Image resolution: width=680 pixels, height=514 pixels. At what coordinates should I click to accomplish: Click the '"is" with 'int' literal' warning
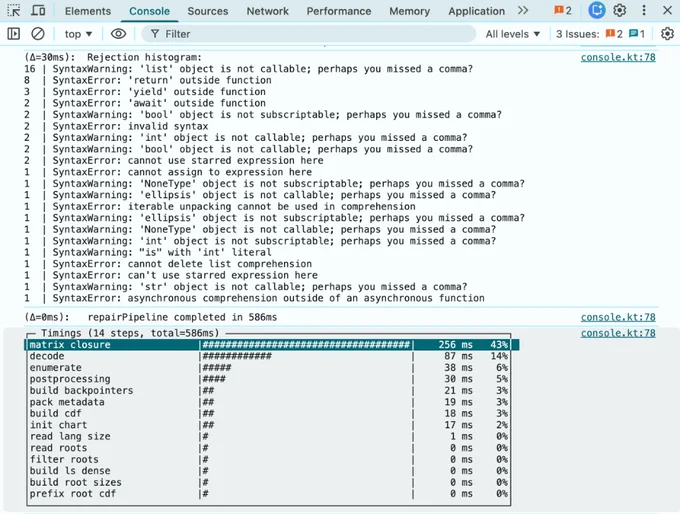pyautogui.click(x=148, y=252)
